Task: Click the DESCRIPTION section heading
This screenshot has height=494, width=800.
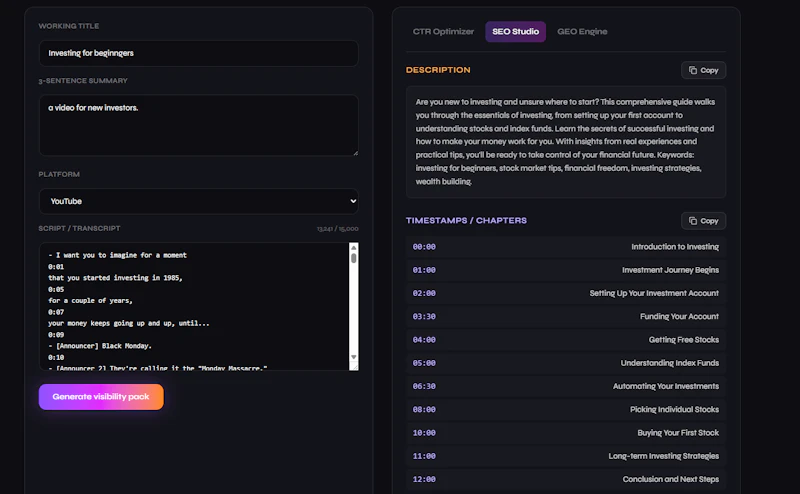Action: [x=438, y=70]
